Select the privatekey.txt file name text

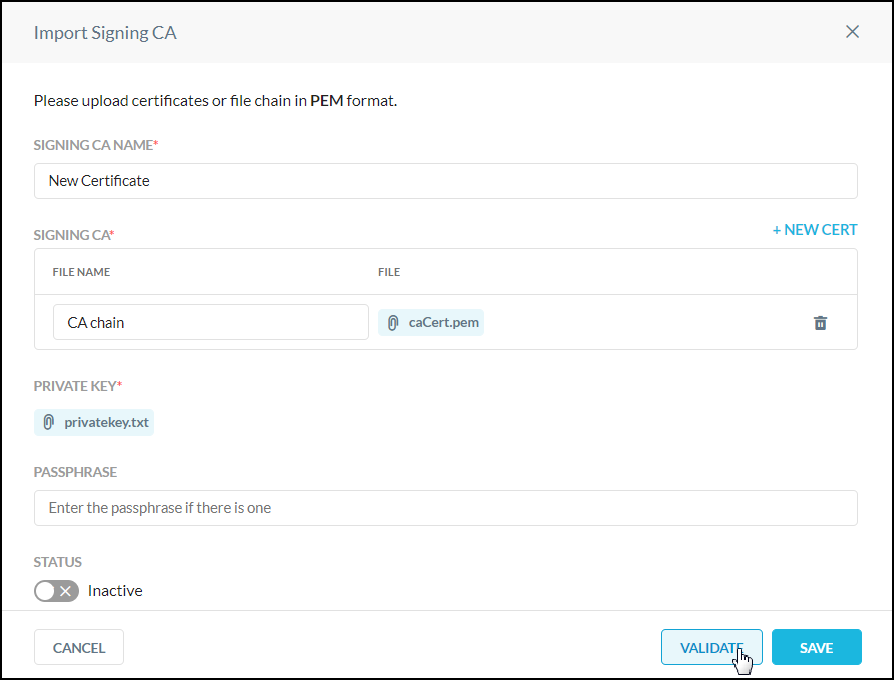(x=106, y=422)
